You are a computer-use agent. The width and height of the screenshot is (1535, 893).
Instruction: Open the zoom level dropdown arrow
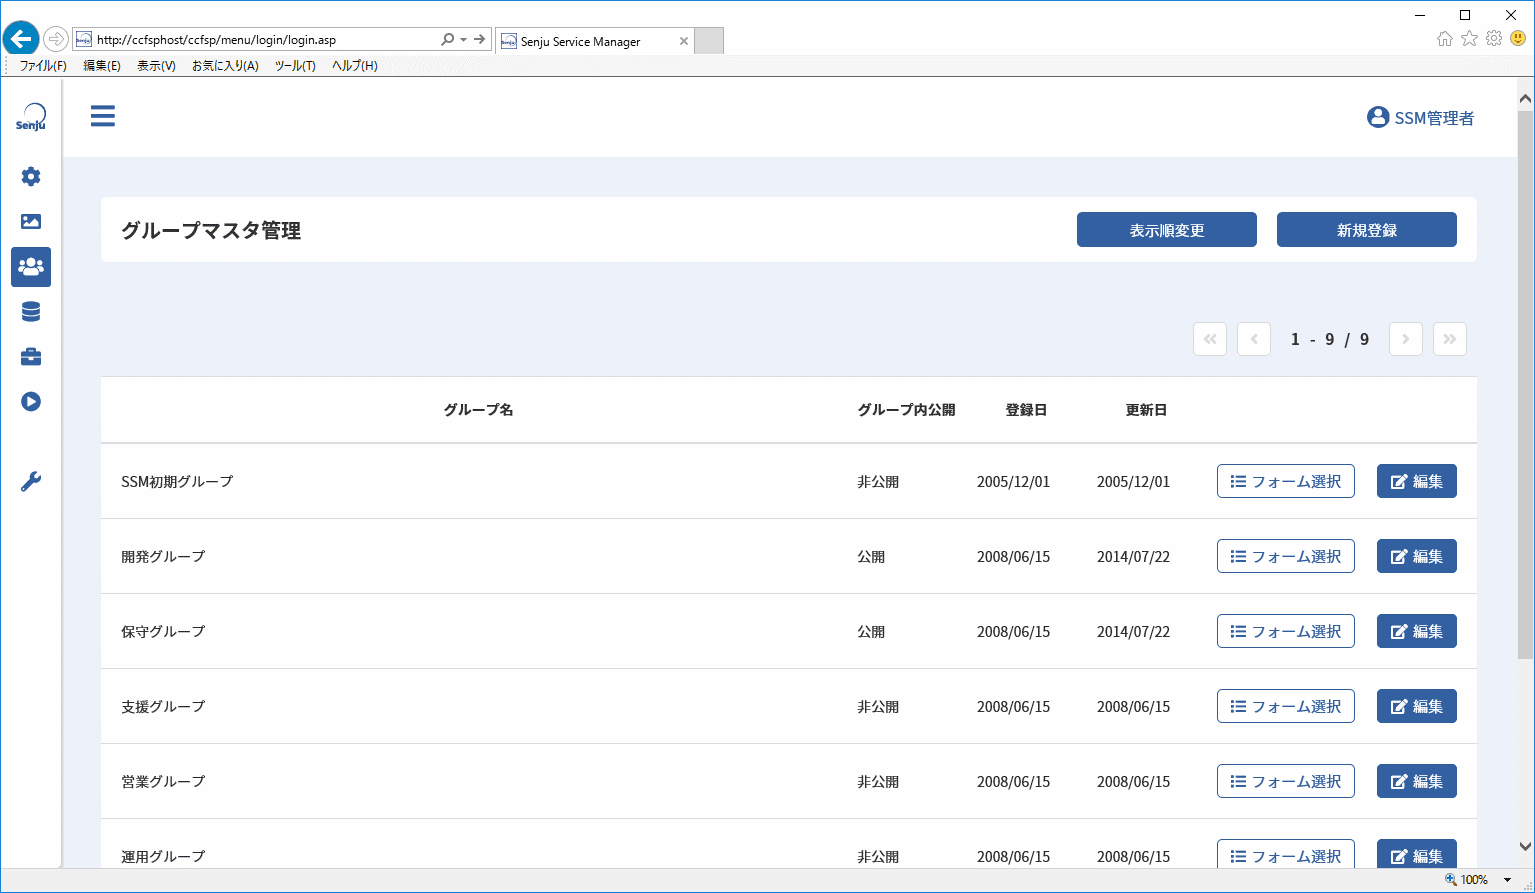point(1508,880)
